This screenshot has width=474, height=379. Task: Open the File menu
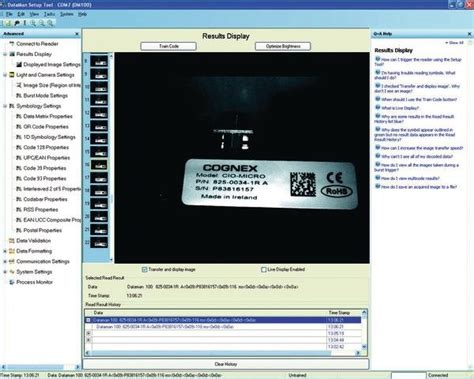9,14
